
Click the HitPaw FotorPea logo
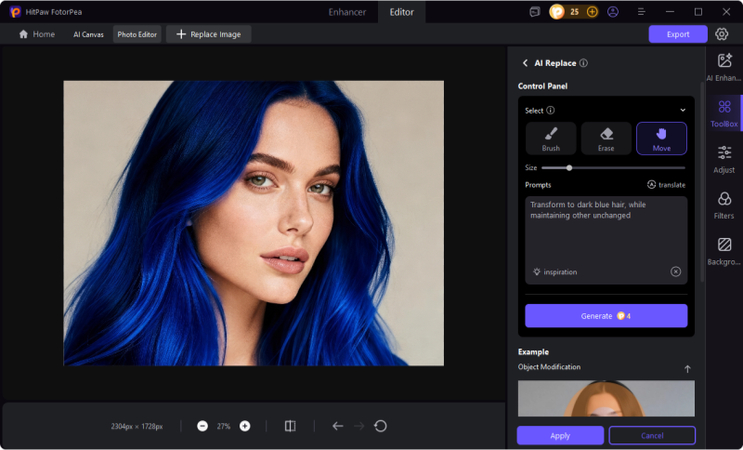pyautogui.click(x=15, y=12)
